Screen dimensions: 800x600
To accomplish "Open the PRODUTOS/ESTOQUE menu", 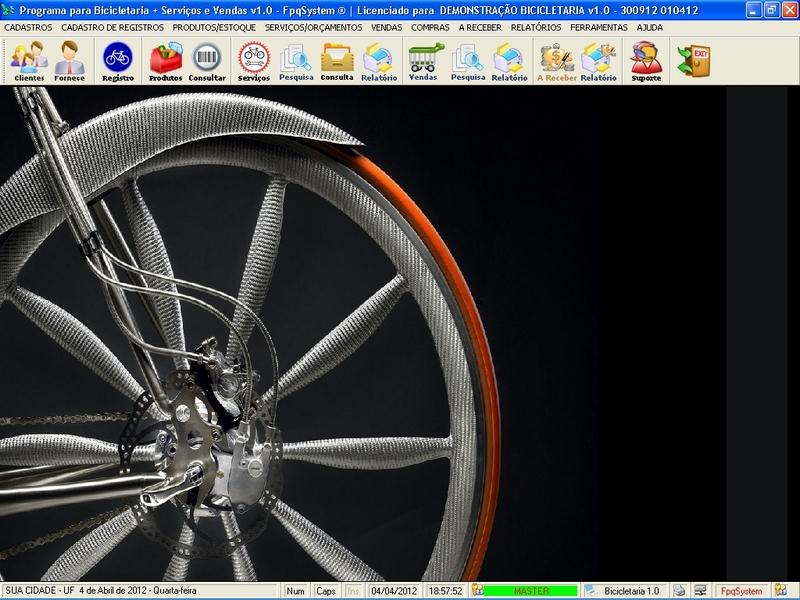I will [x=214, y=28].
